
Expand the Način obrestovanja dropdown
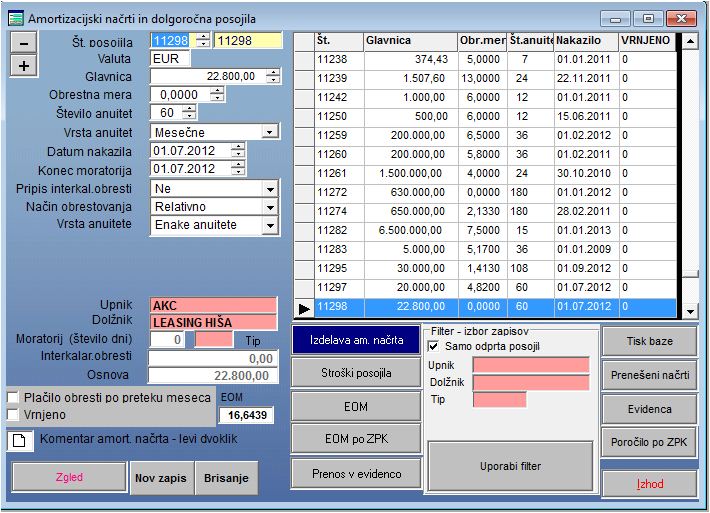pos(269,207)
